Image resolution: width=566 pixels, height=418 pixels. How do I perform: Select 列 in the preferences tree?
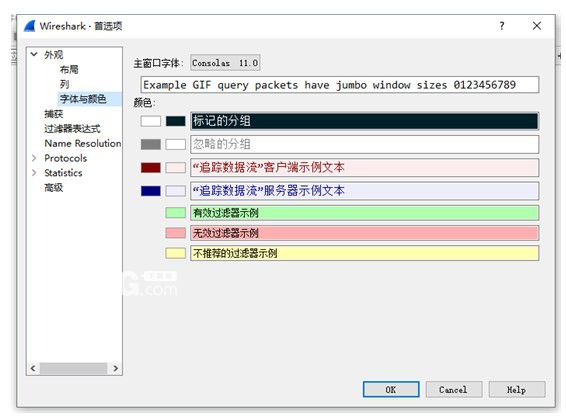point(64,84)
